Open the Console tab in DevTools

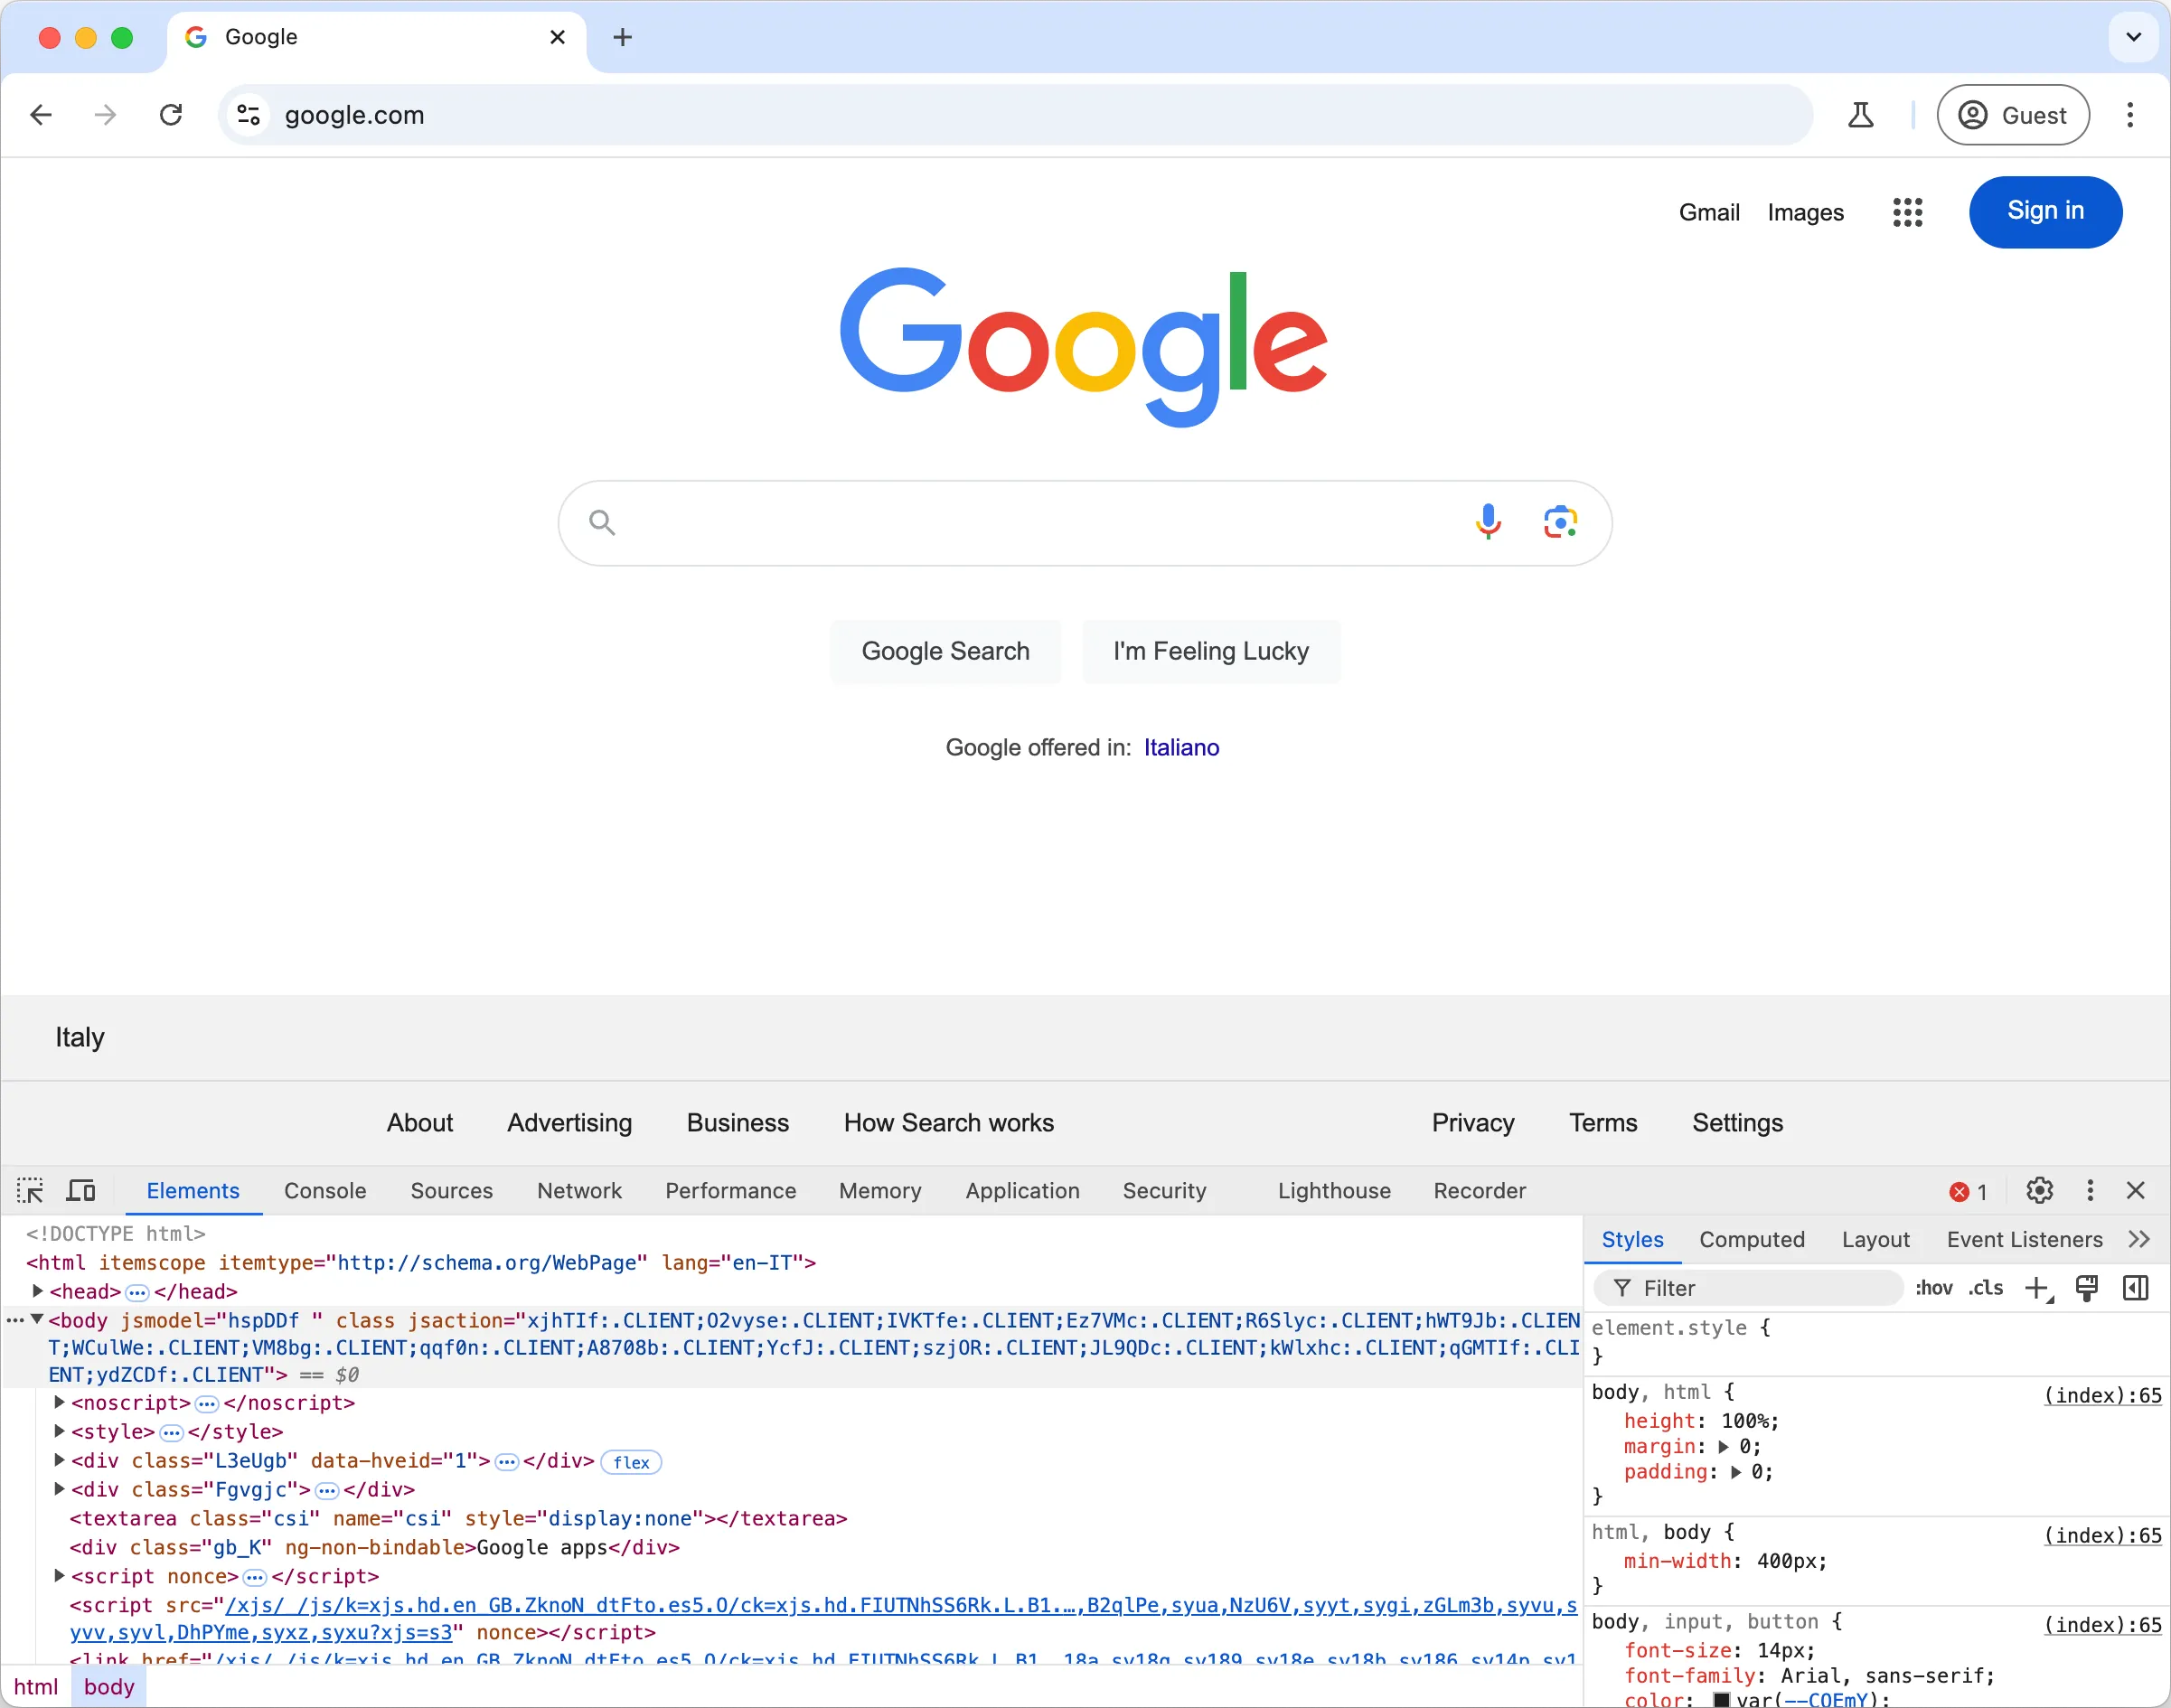point(324,1192)
